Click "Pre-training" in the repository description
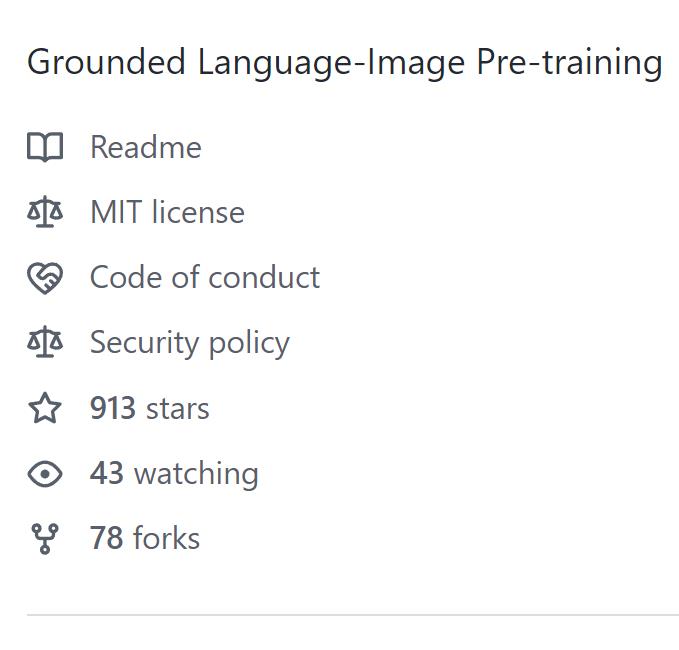 point(569,62)
